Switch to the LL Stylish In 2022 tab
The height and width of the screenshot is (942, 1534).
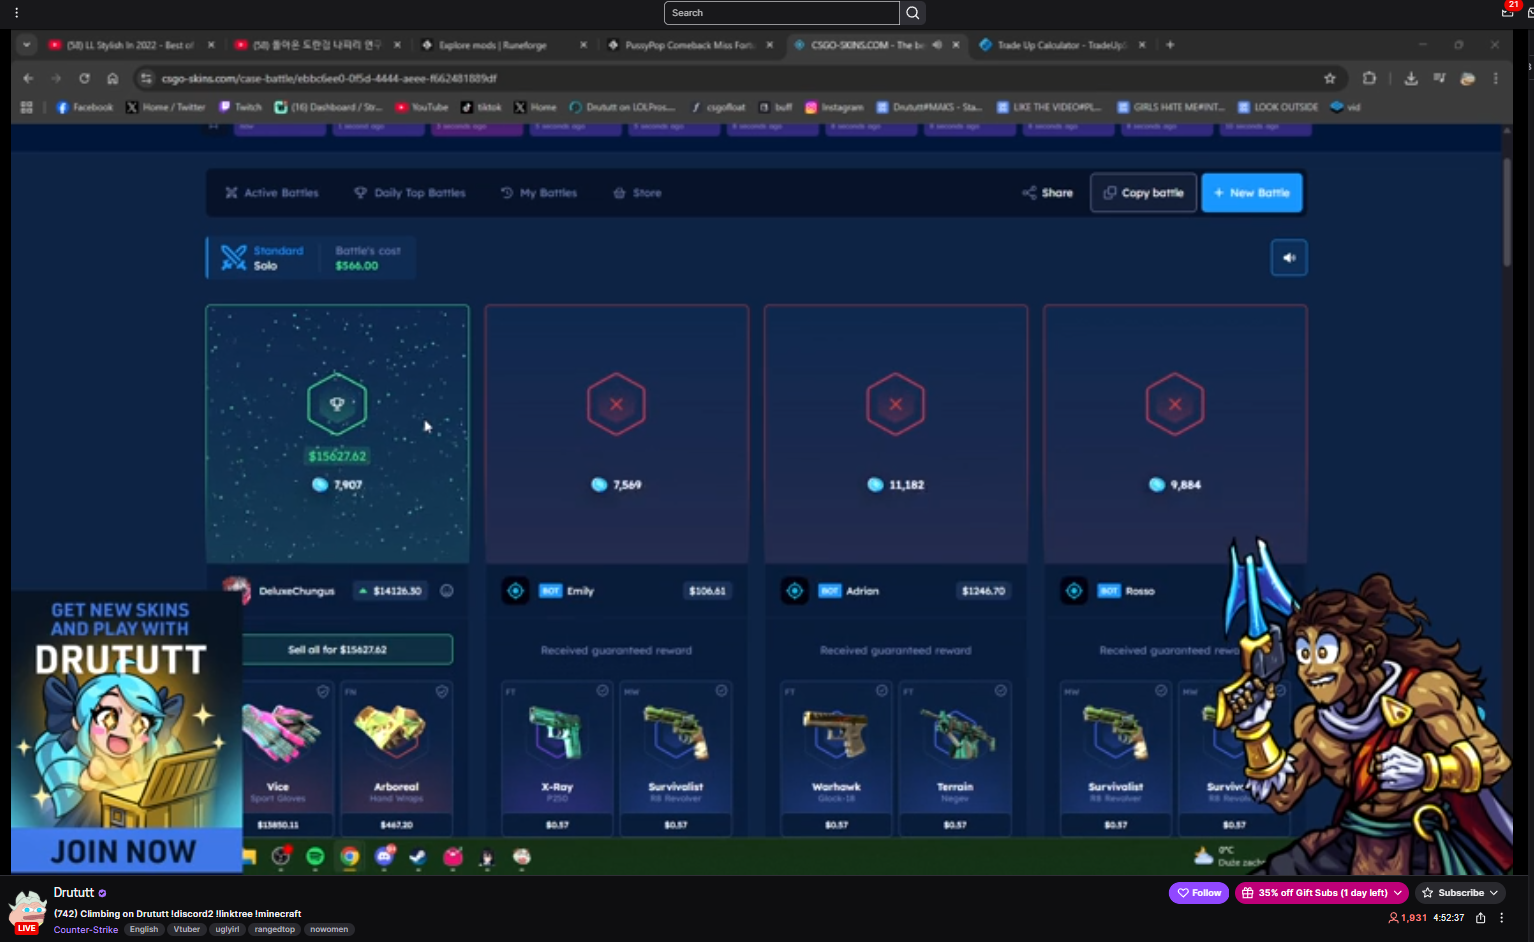click(x=131, y=45)
